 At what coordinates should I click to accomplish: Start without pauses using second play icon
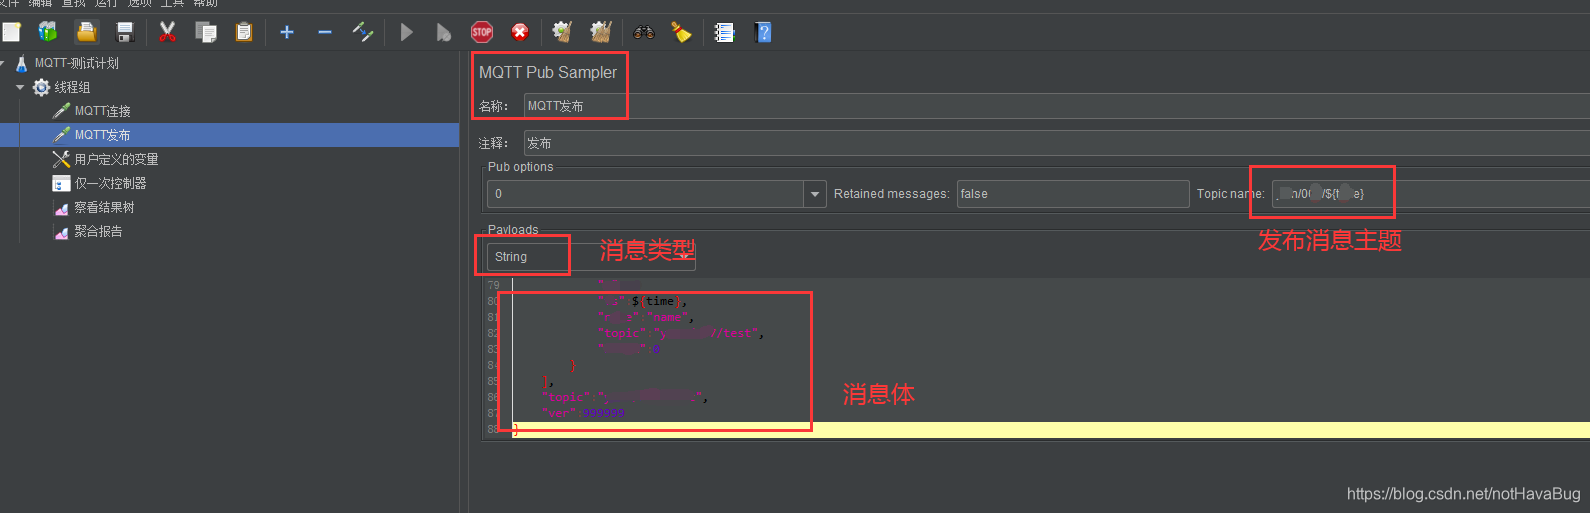444,32
